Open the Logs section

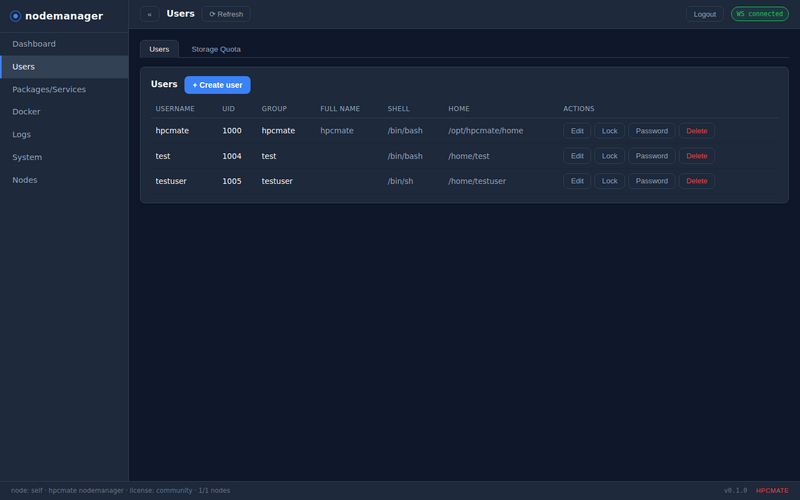[x=64, y=134]
